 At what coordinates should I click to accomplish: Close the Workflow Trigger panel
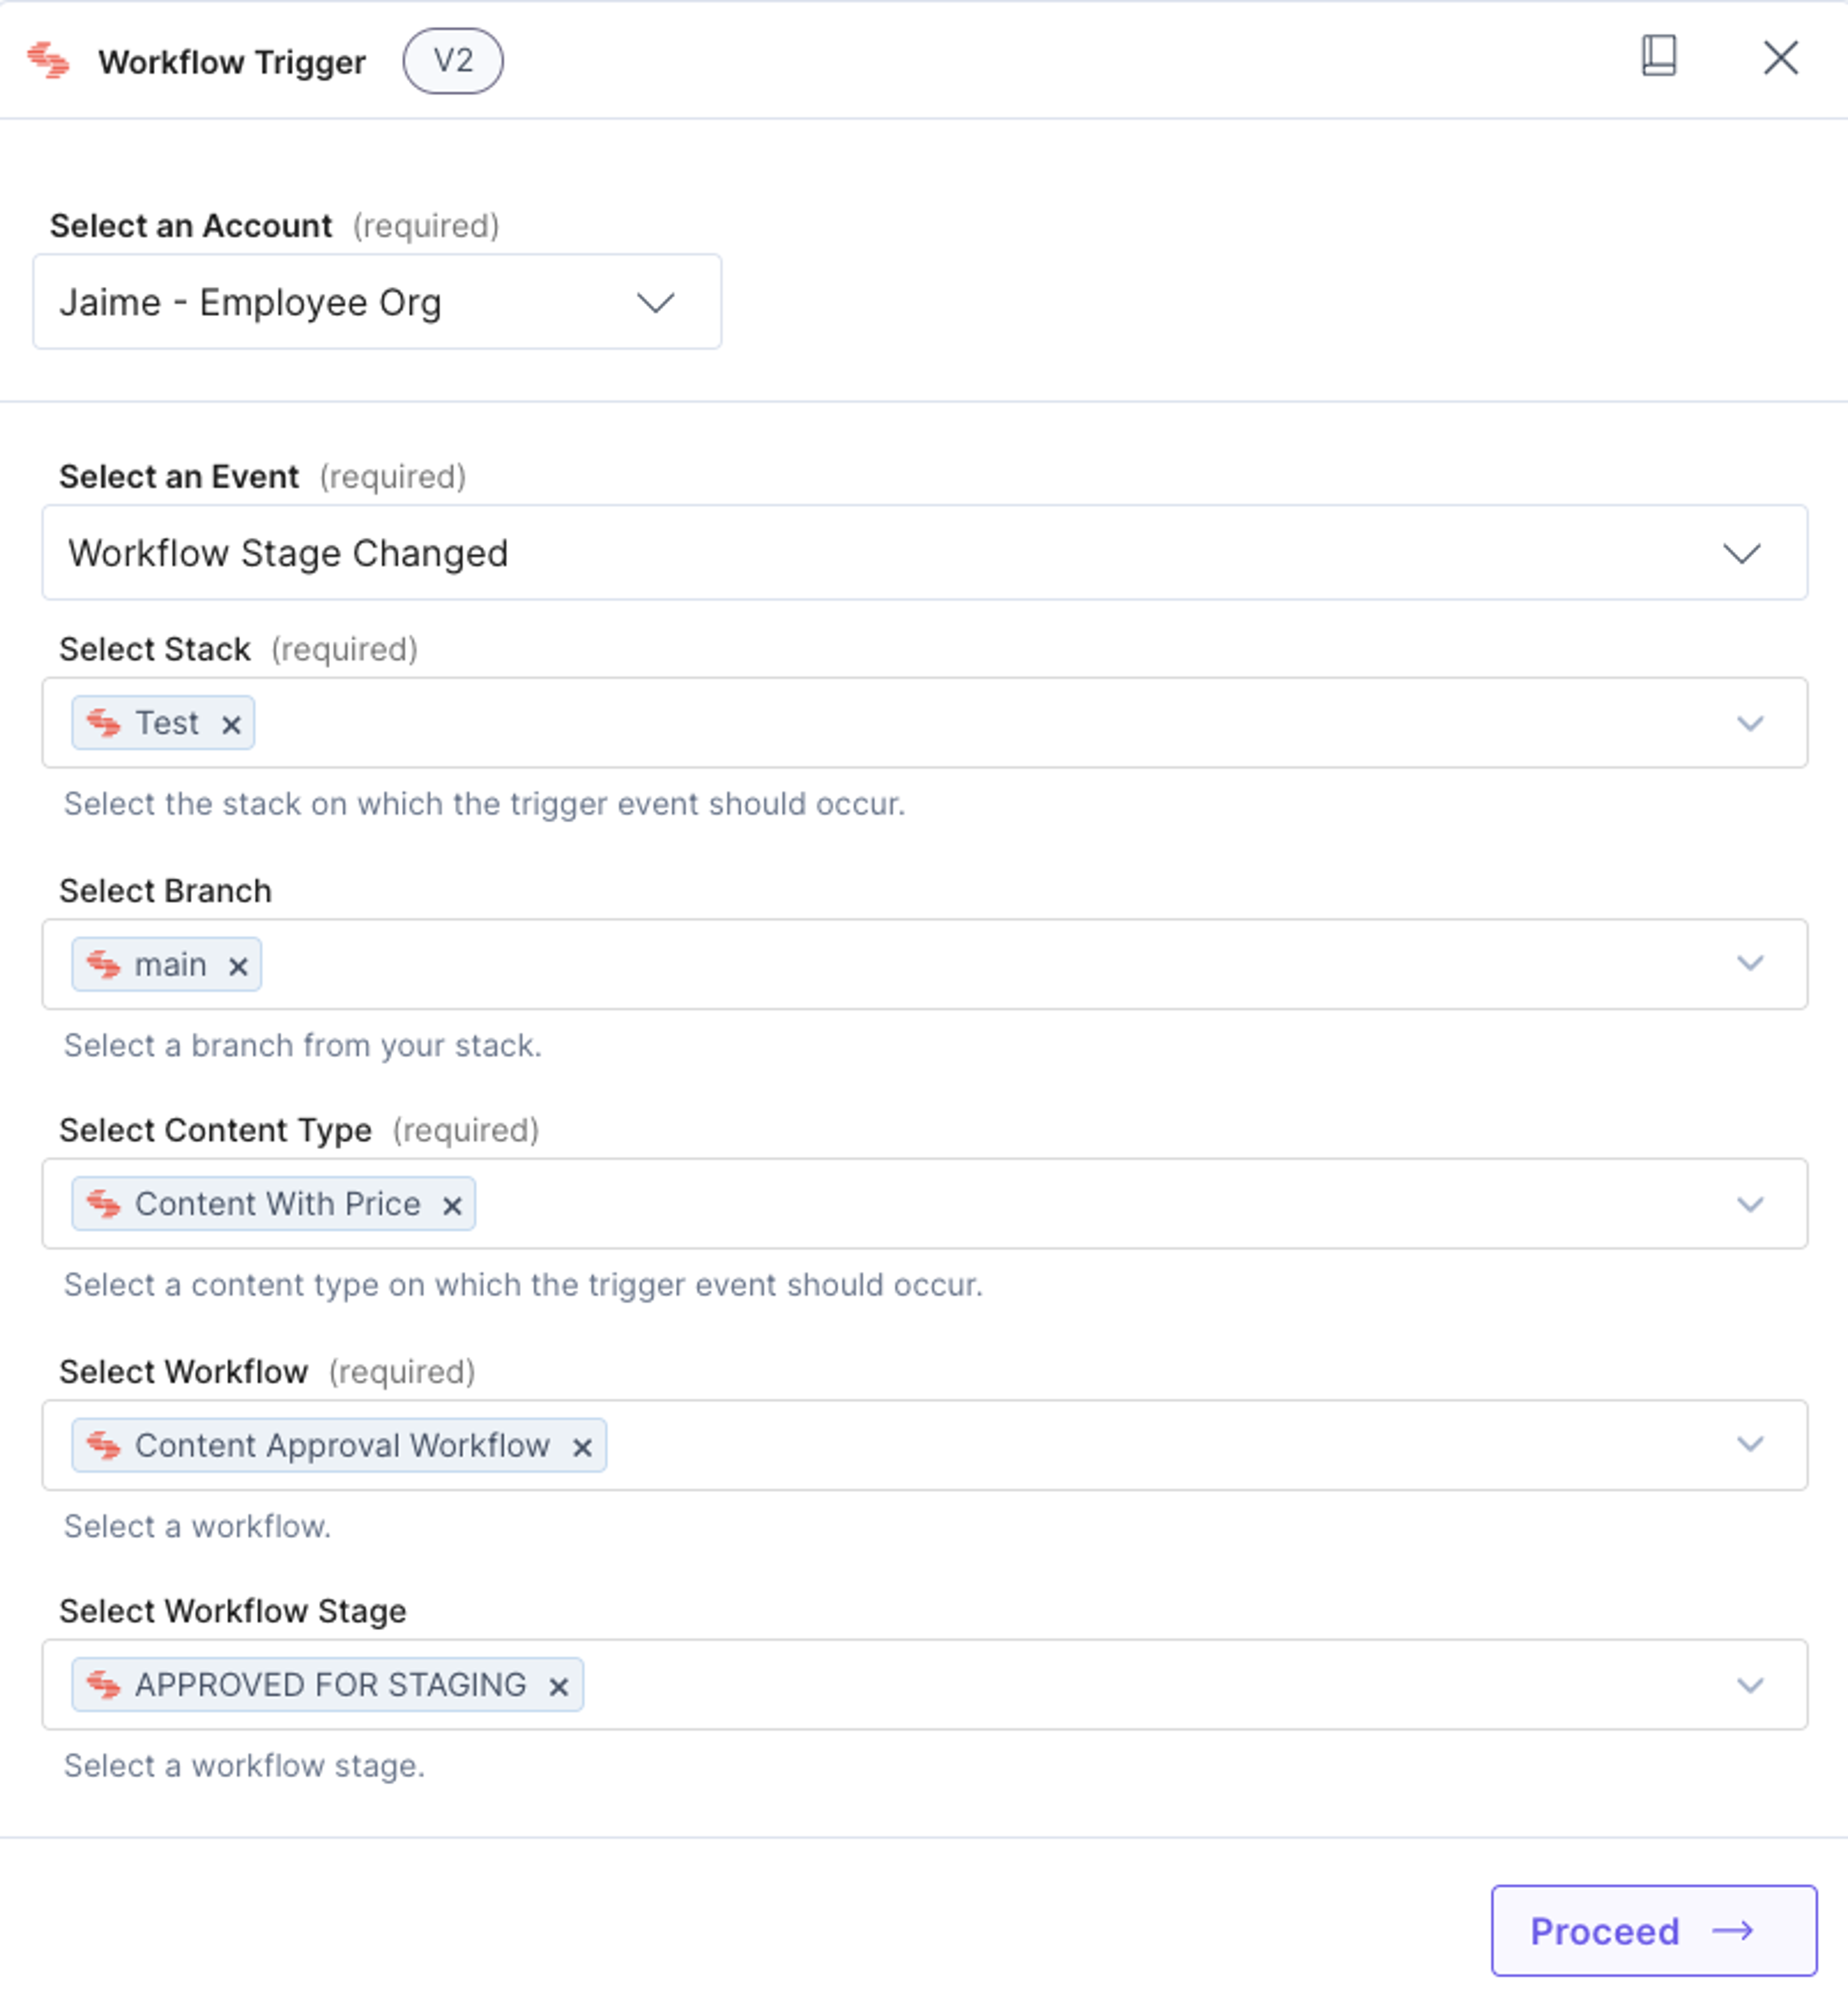pos(1781,58)
